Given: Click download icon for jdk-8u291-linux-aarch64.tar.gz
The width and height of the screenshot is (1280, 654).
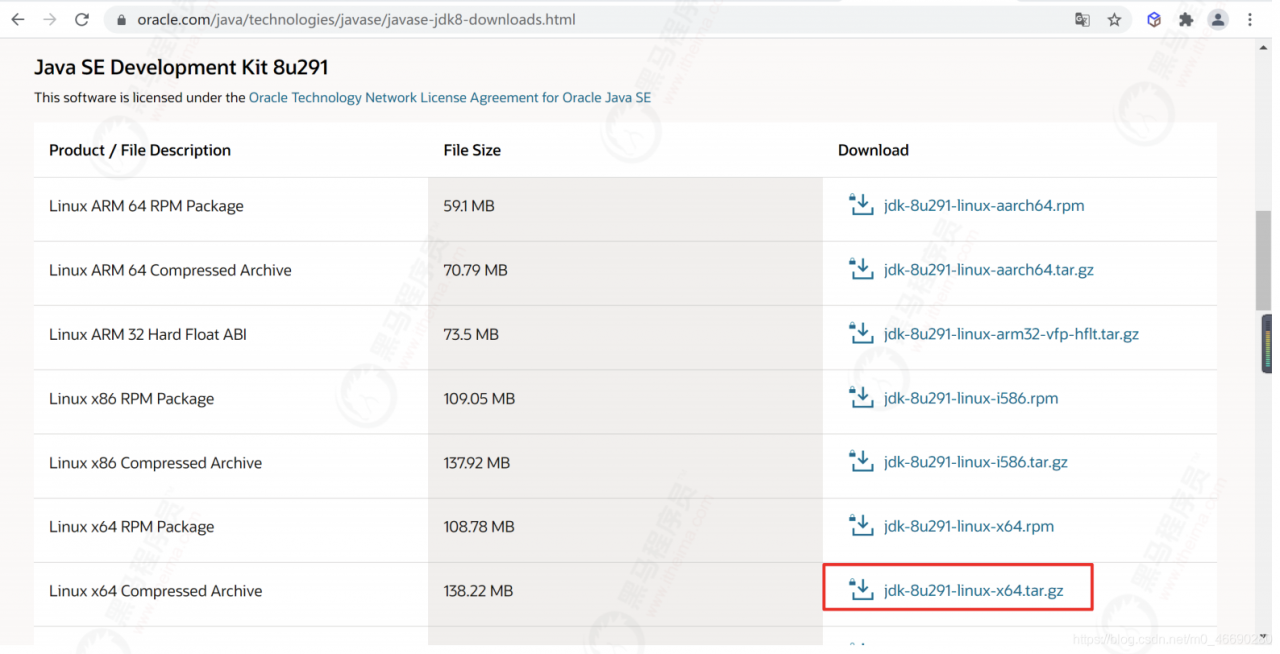Looking at the screenshot, I should (861, 269).
